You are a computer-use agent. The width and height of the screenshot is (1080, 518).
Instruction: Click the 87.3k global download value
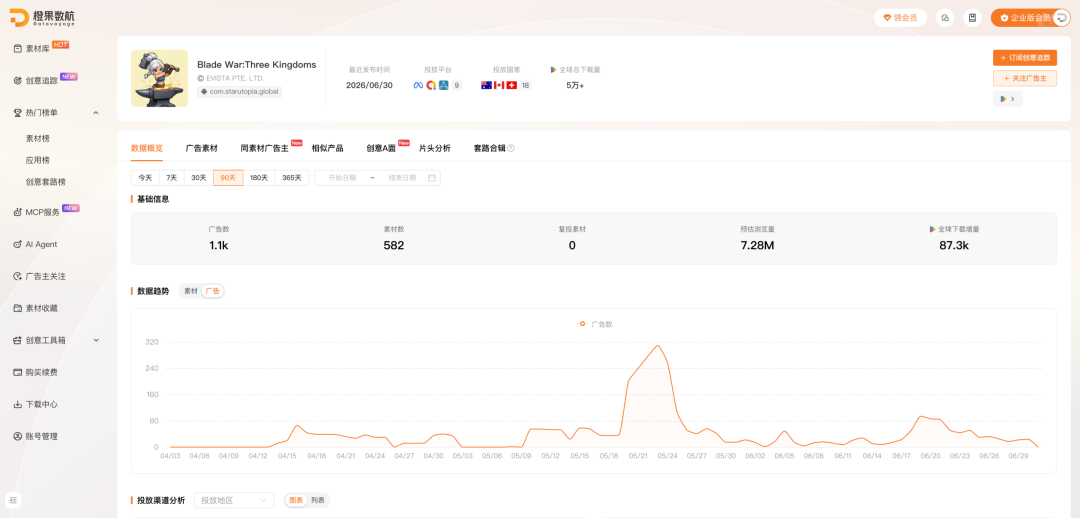pos(954,245)
